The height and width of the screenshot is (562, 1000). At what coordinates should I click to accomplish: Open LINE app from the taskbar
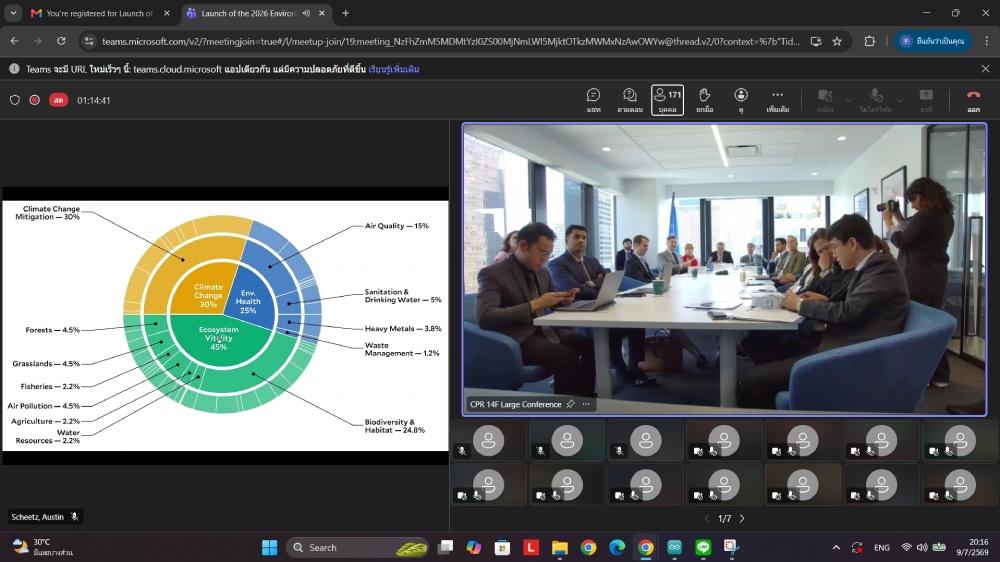703,547
